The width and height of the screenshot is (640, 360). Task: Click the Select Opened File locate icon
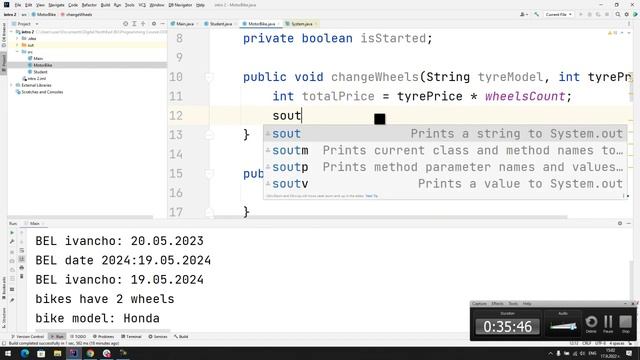tap(125, 24)
